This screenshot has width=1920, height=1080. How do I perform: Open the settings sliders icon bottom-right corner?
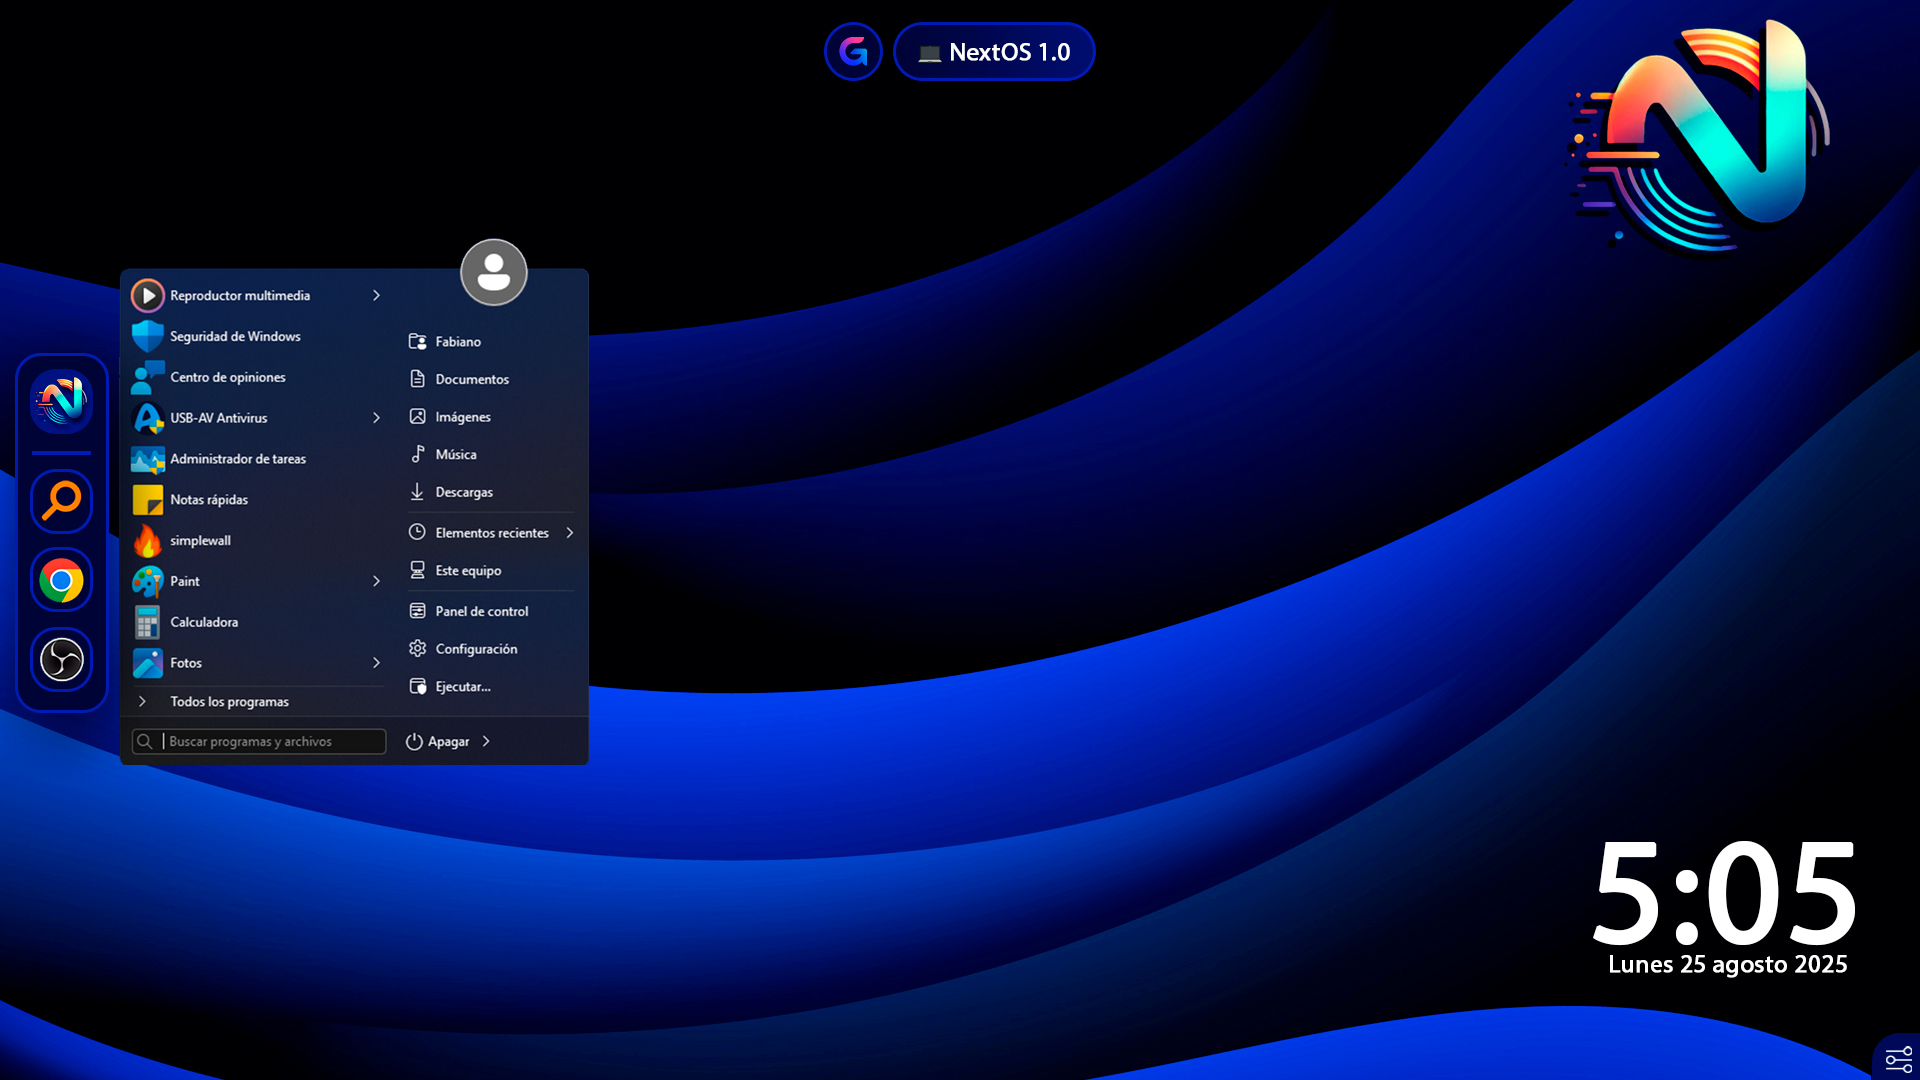click(x=1898, y=1059)
